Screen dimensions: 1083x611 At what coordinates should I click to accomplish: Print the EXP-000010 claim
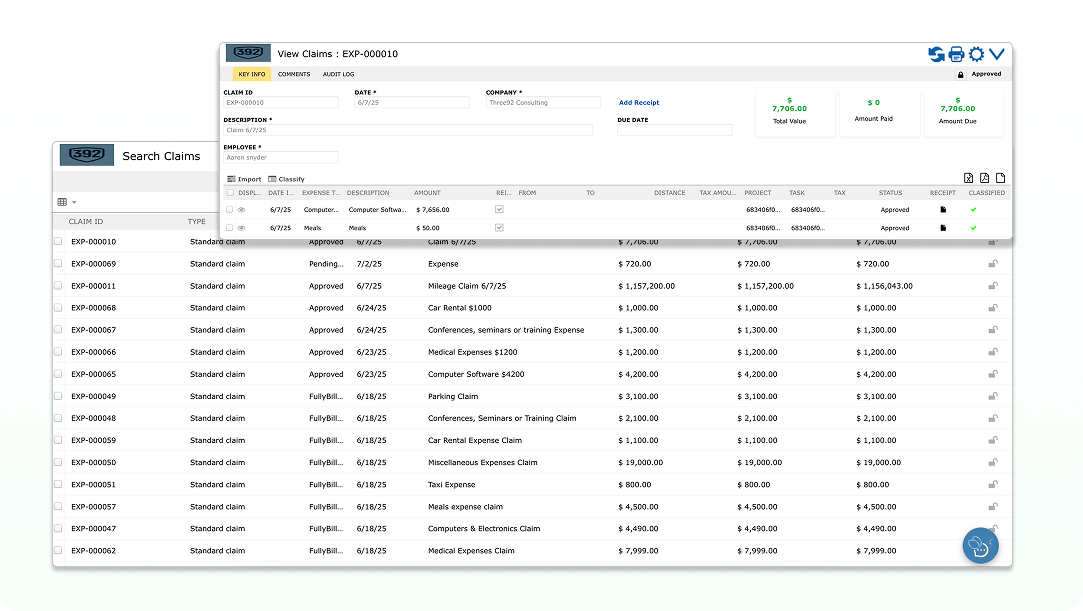click(x=957, y=54)
